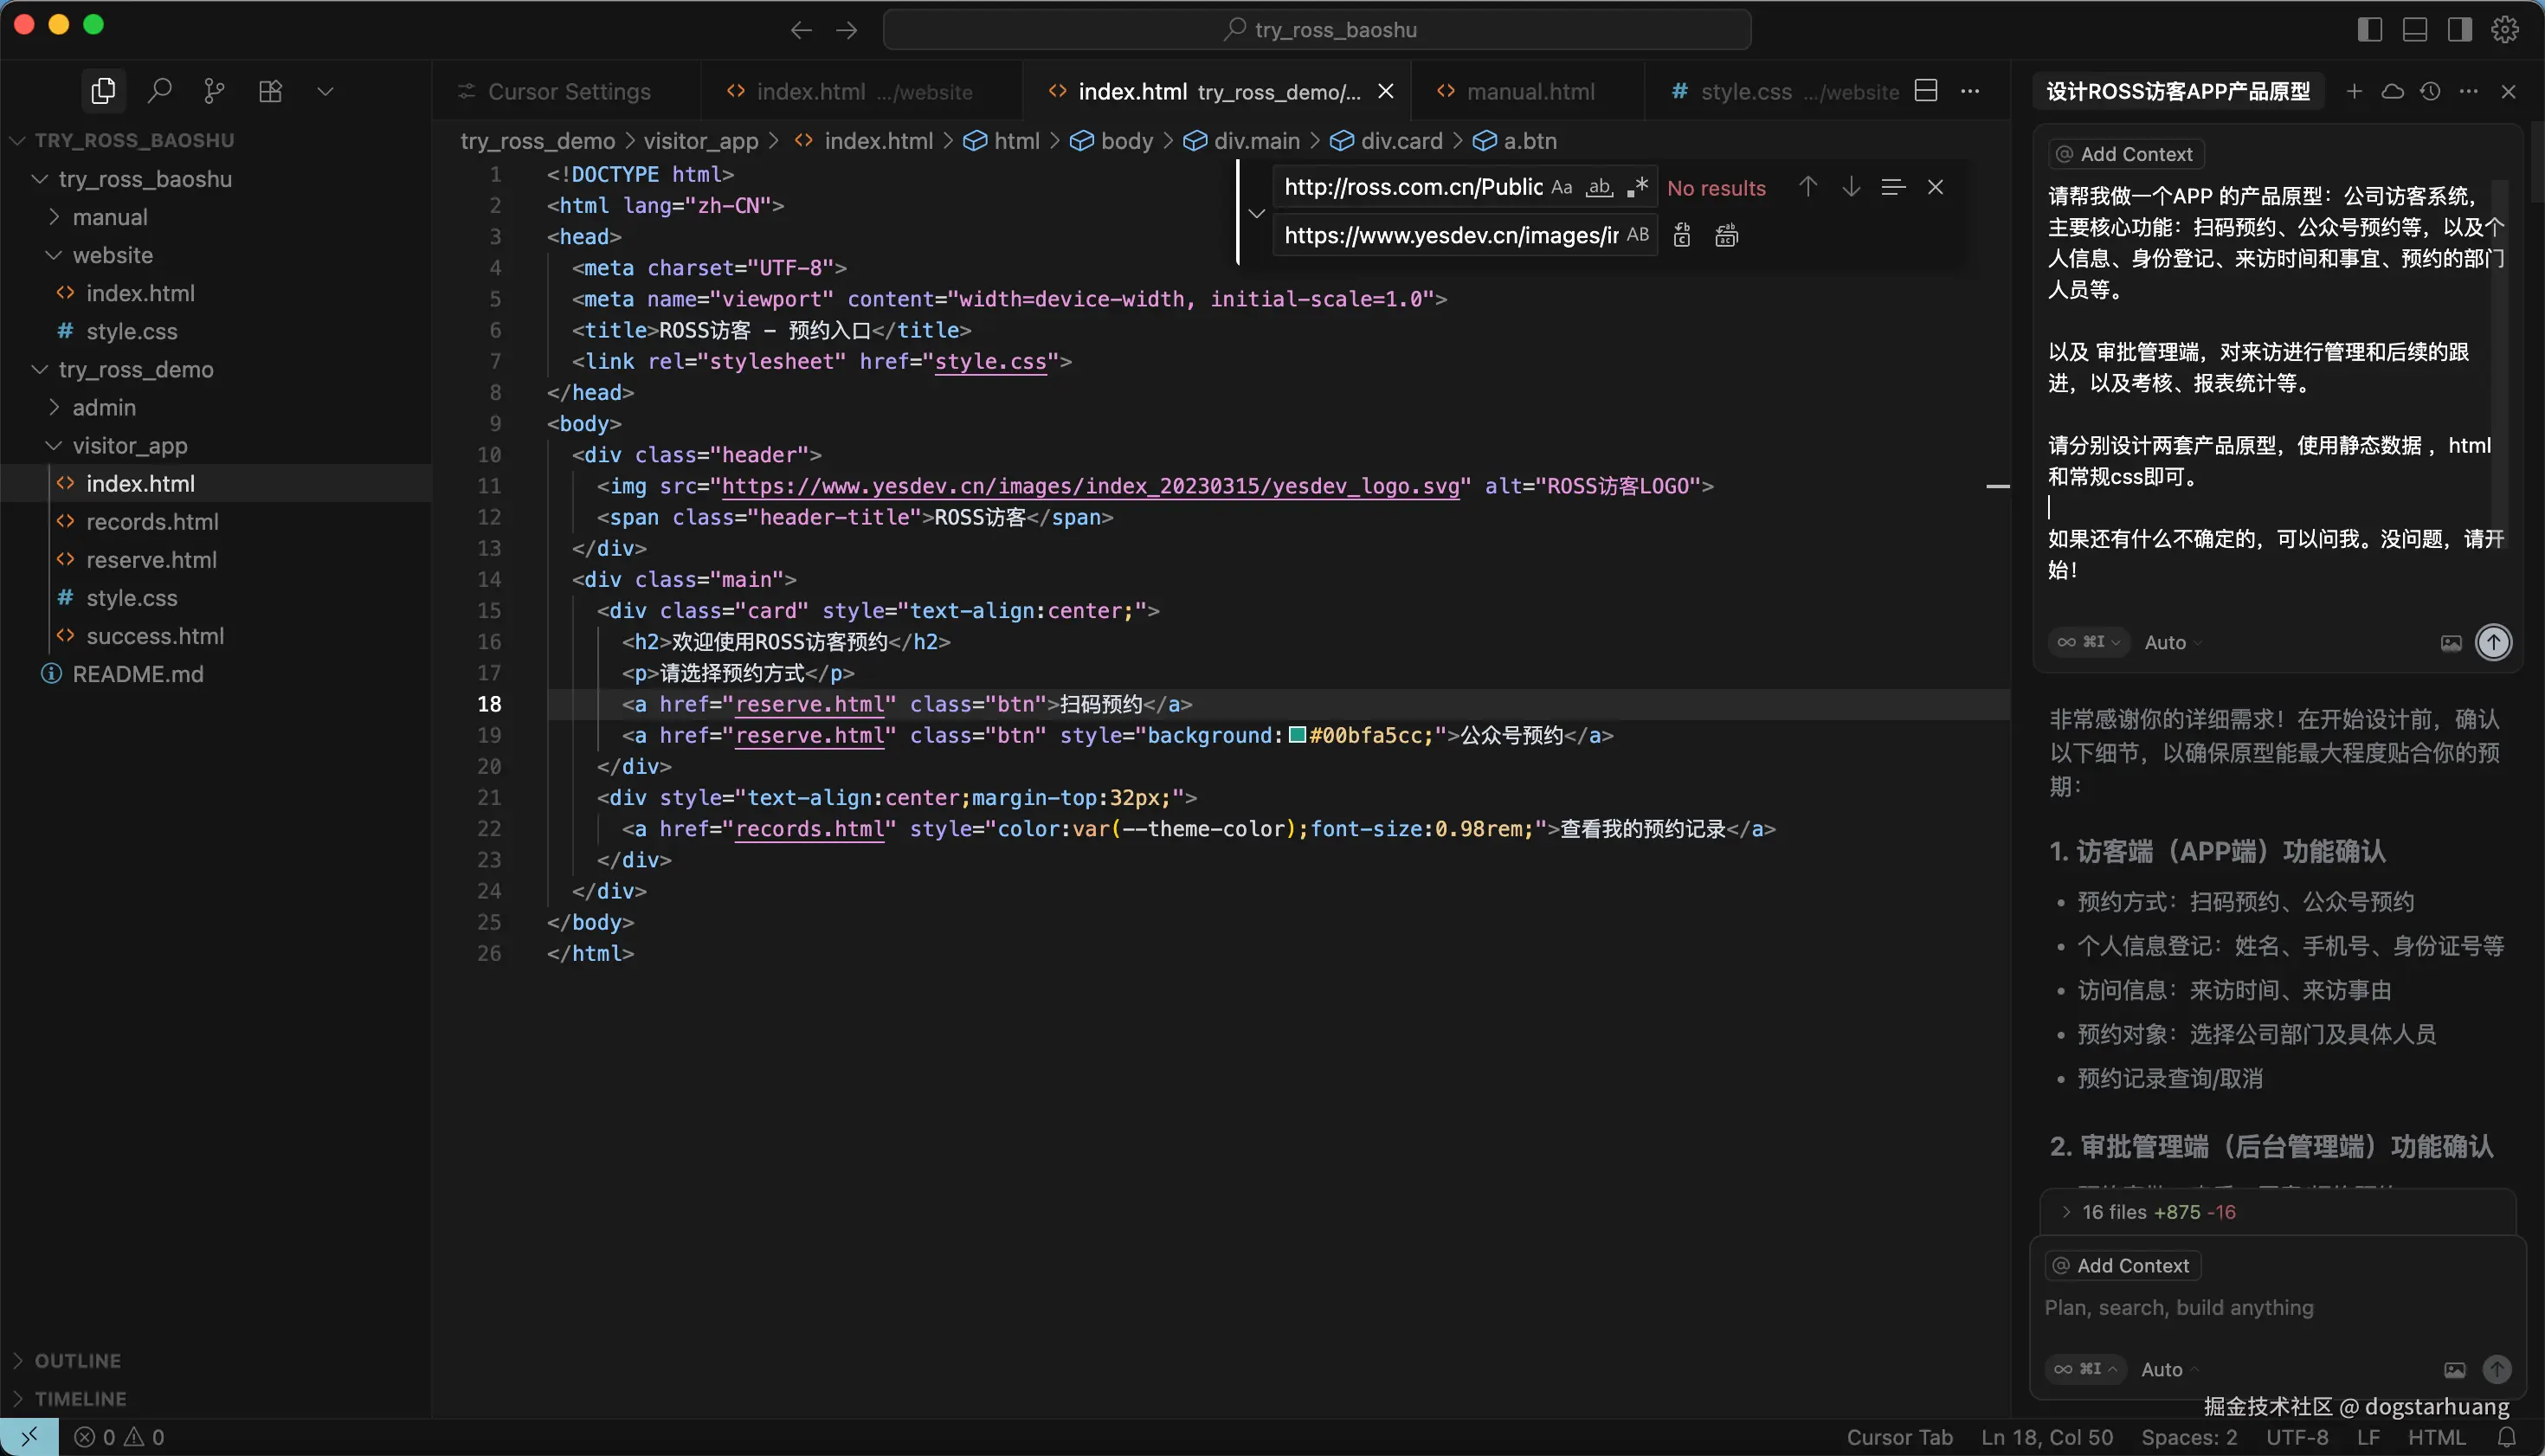The image size is (2545, 1456).
Task: Start new chat with plus icon
Action: click(2354, 91)
